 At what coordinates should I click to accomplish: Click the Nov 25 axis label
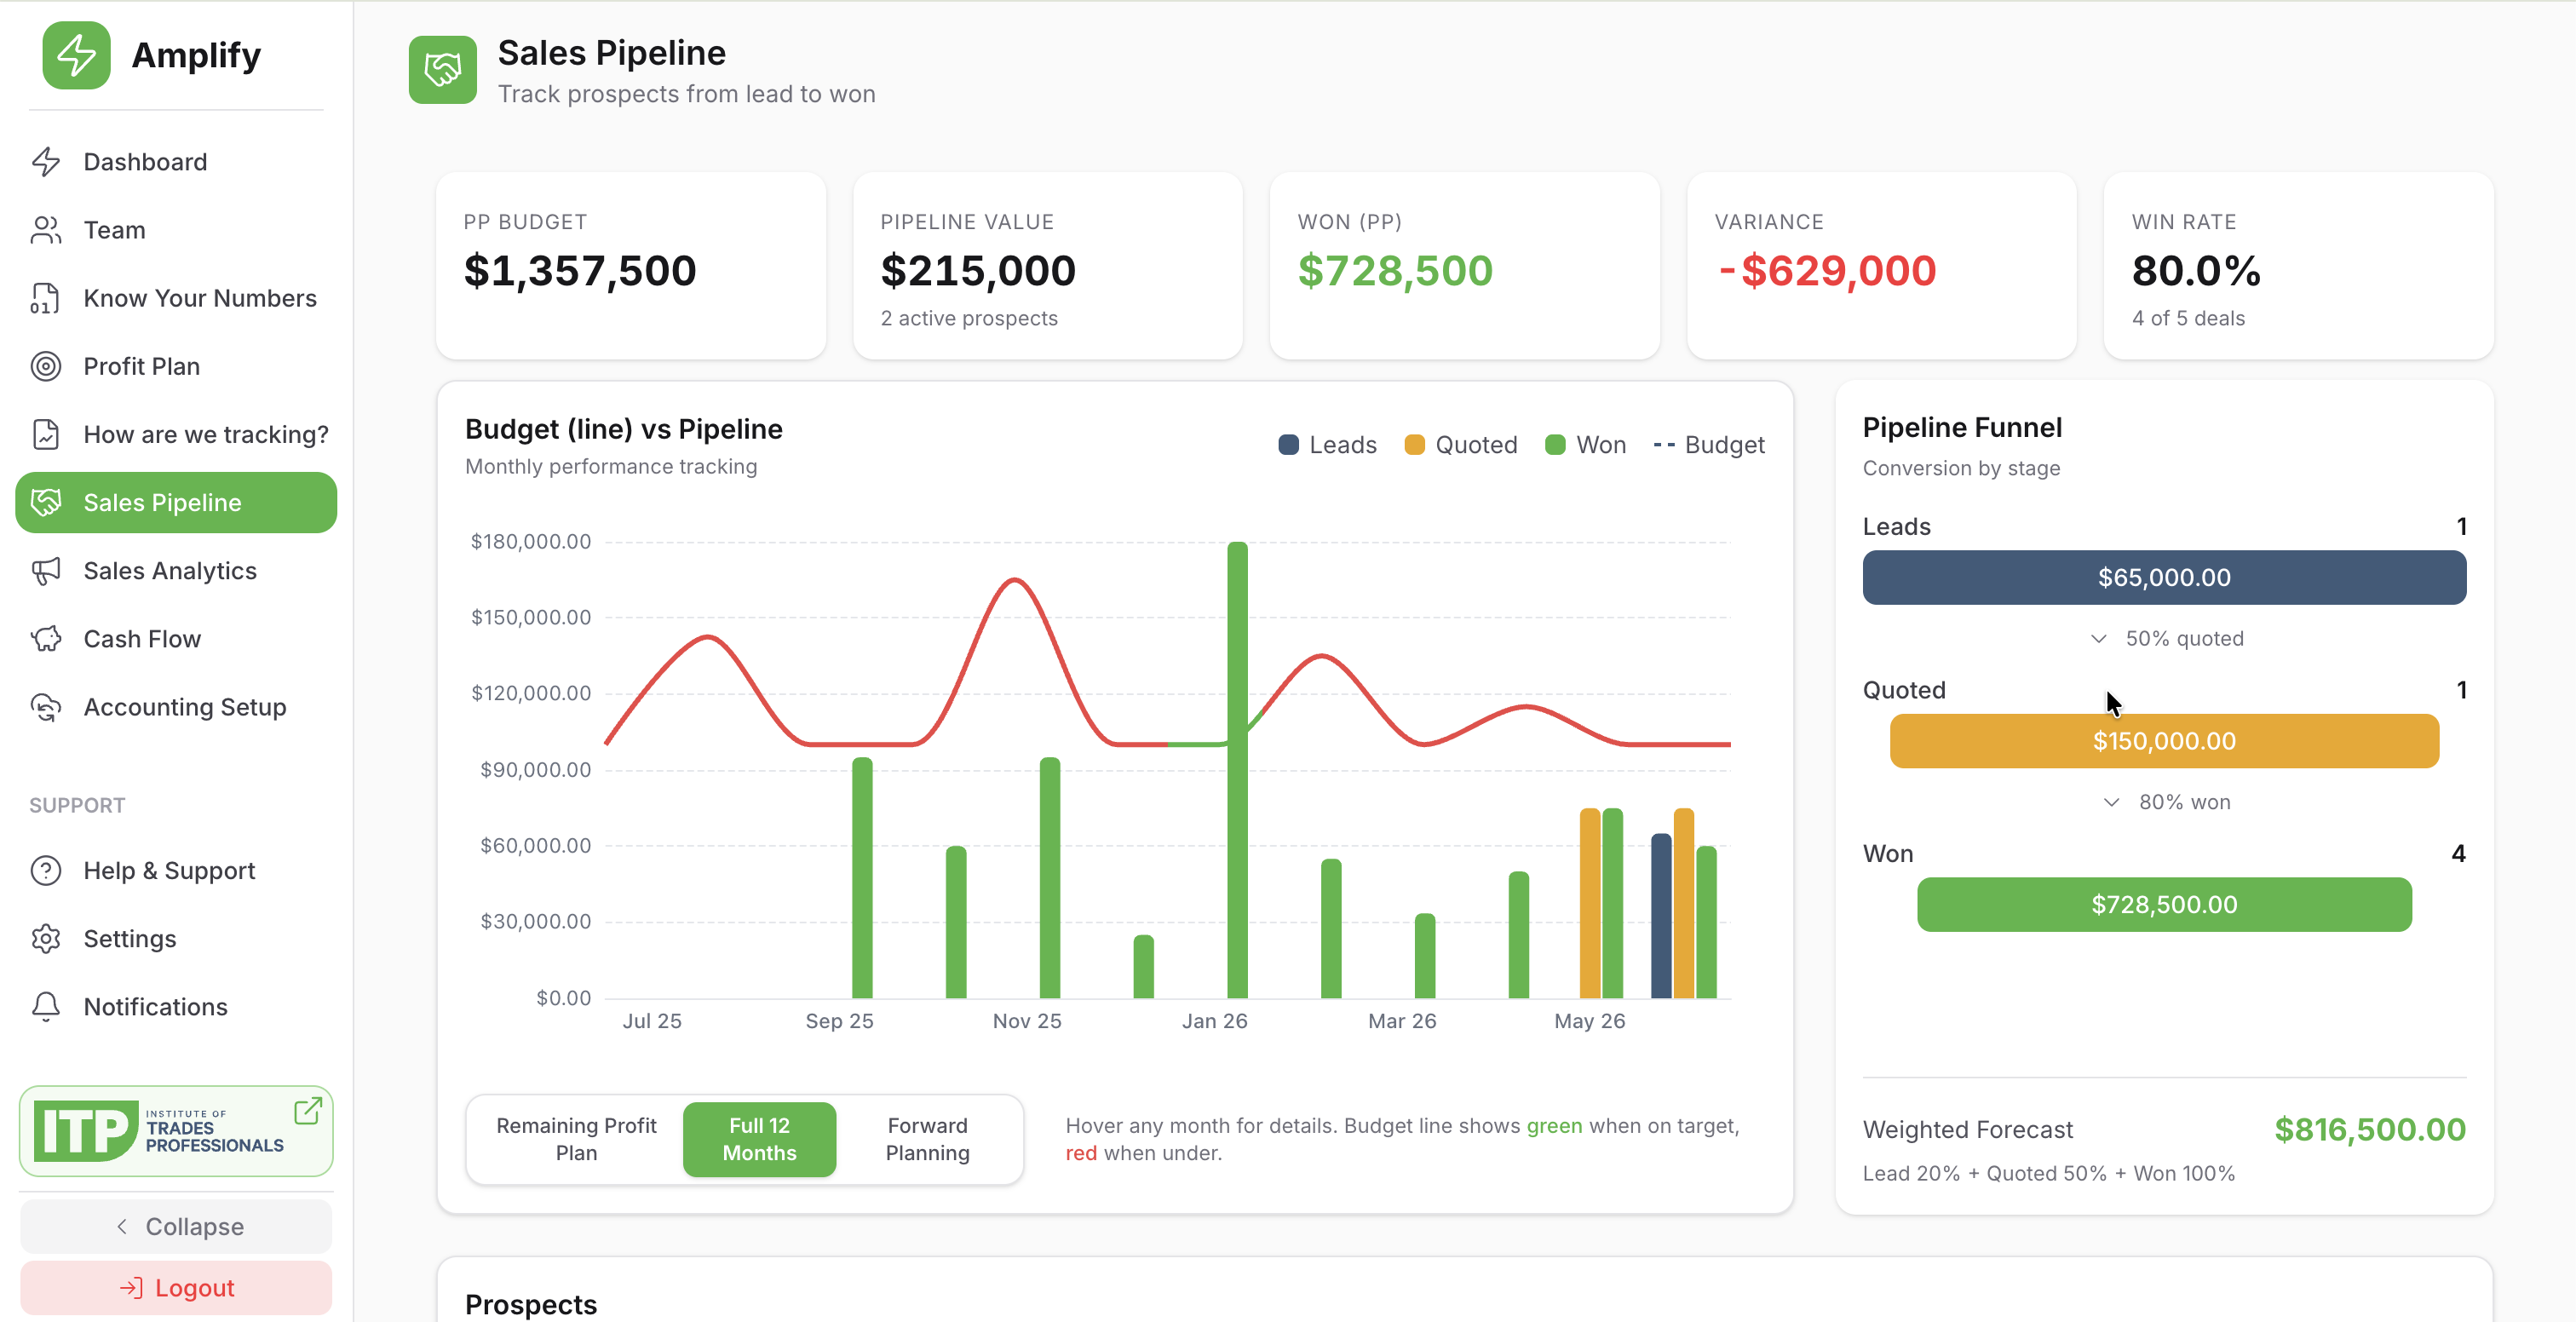pyautogui.click(x=1027, y=1021)
